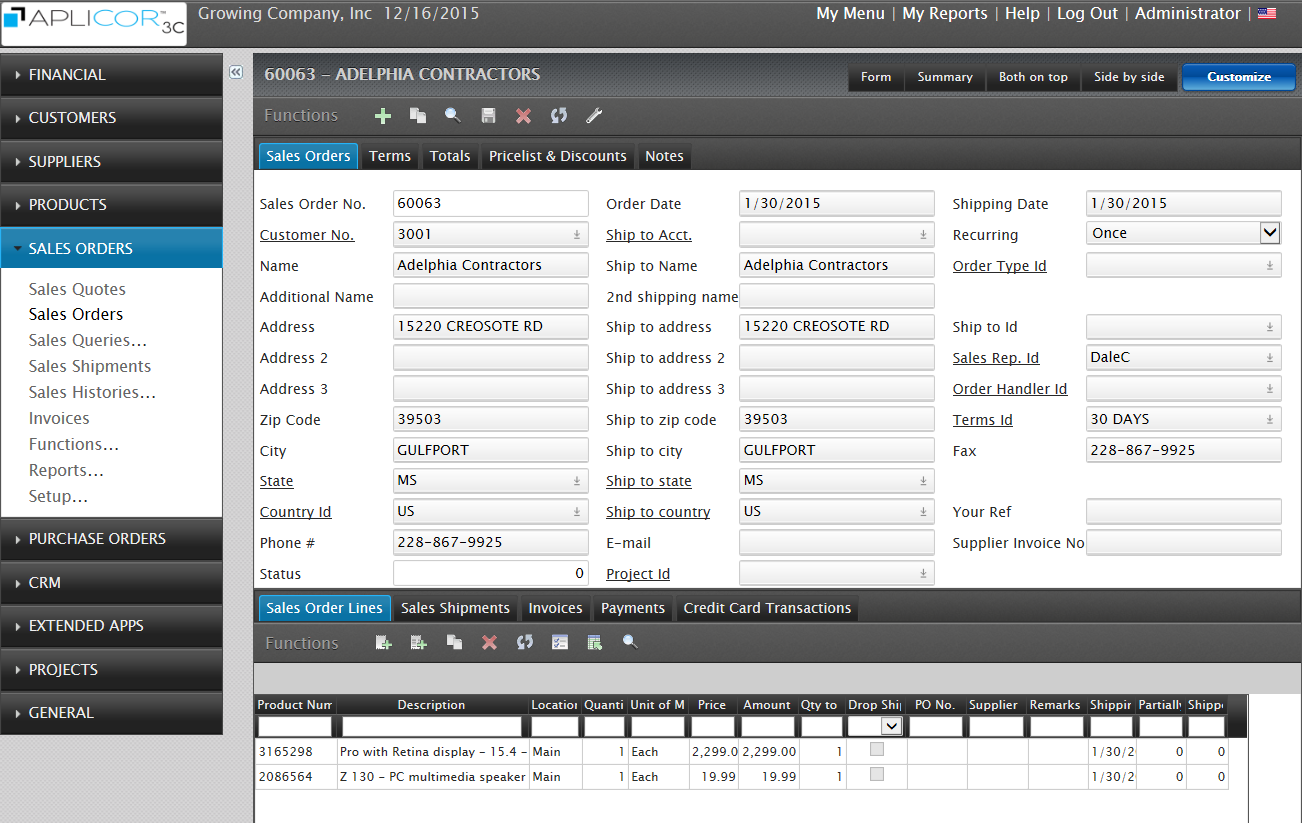
Task: Click the Log Out link
Action: coord(1087,14)
